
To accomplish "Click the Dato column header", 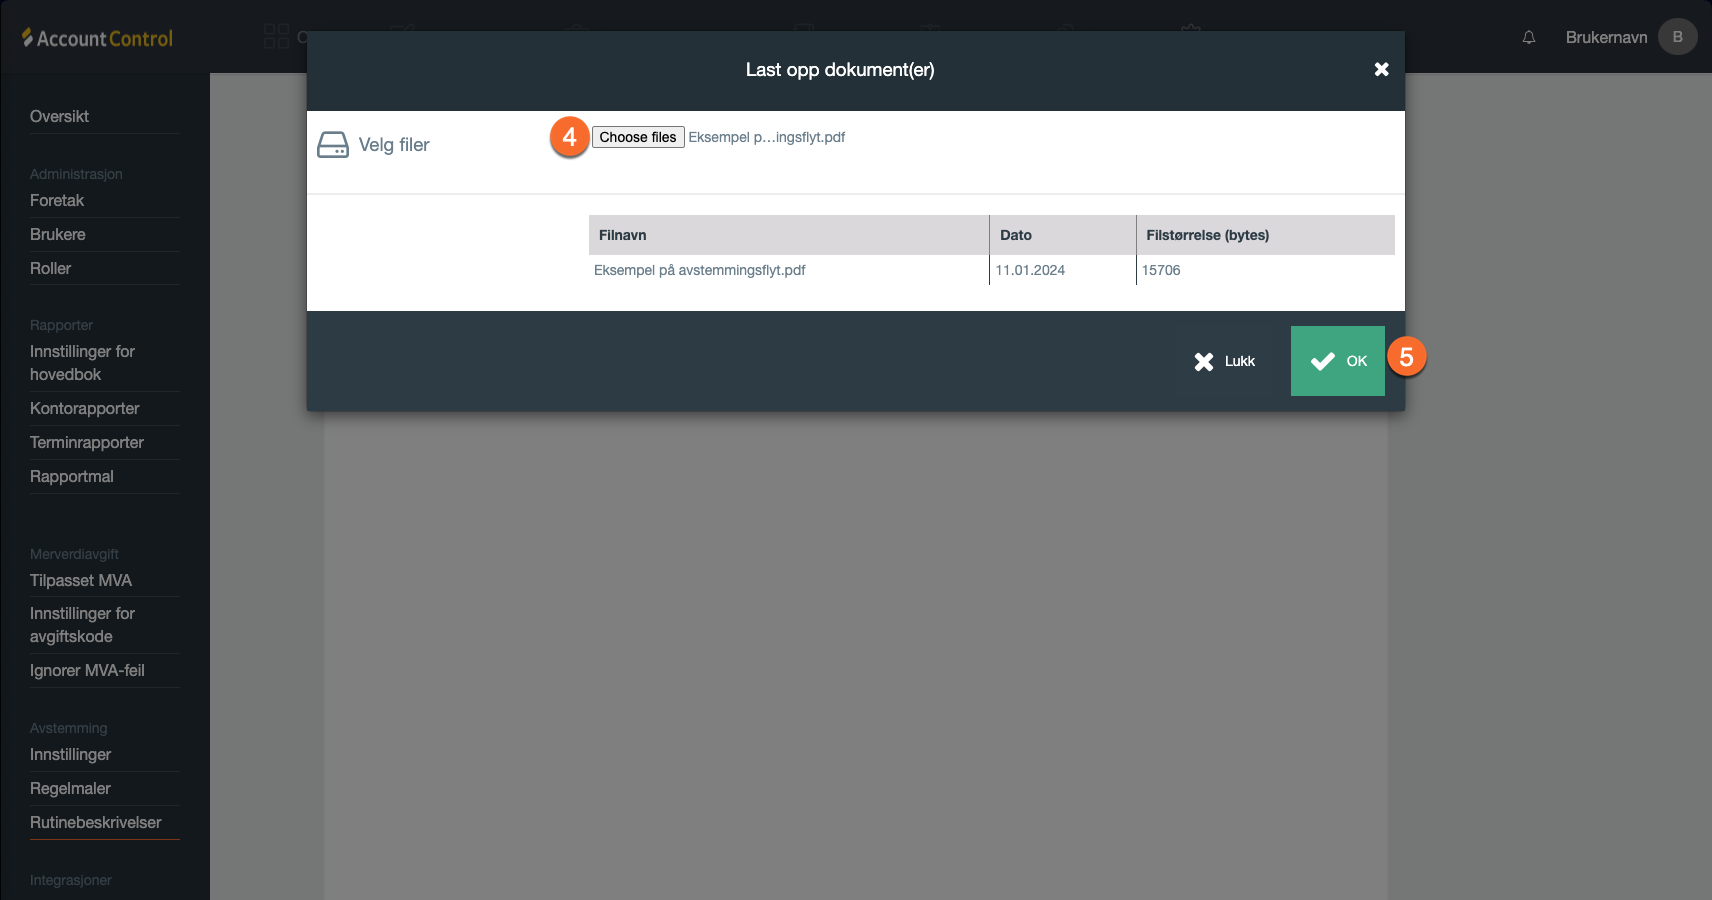I will (x=1015, y=235).
